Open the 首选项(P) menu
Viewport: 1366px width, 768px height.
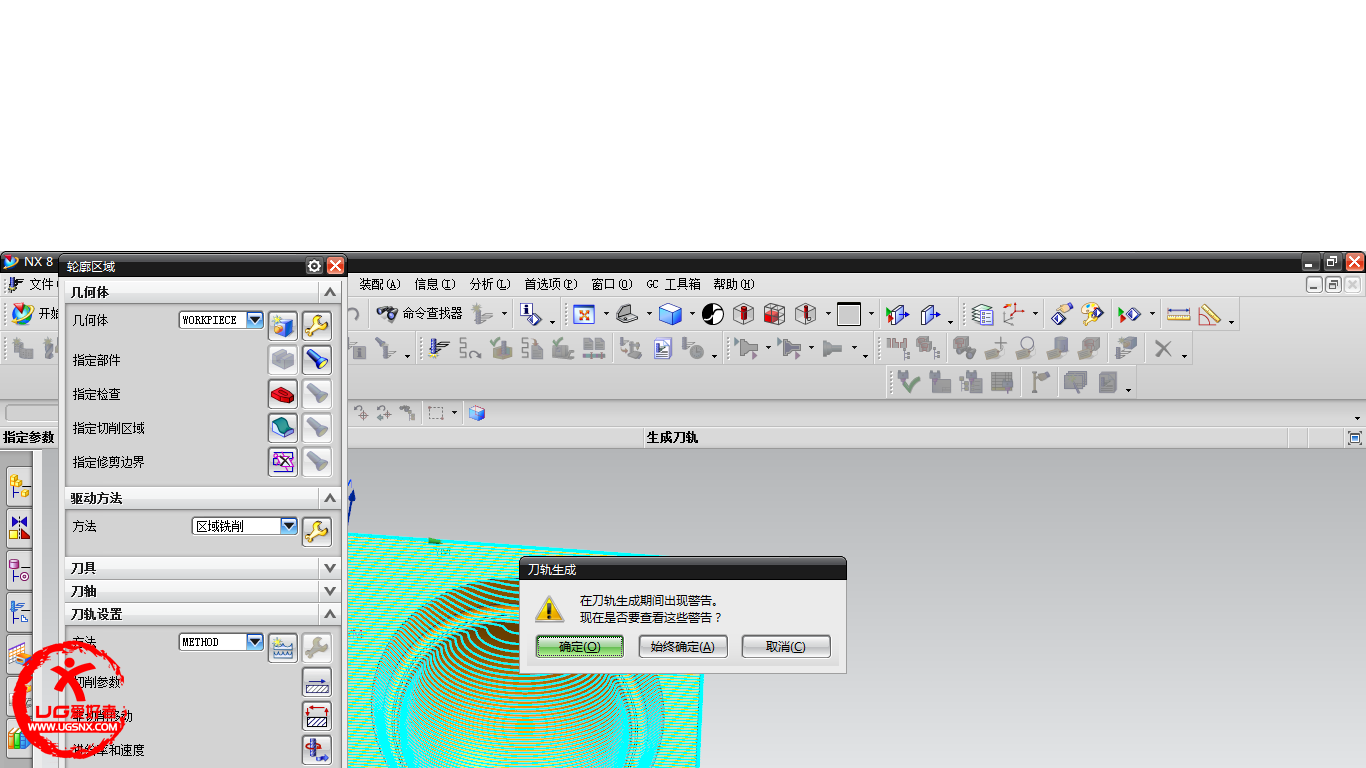pos(551,285)
